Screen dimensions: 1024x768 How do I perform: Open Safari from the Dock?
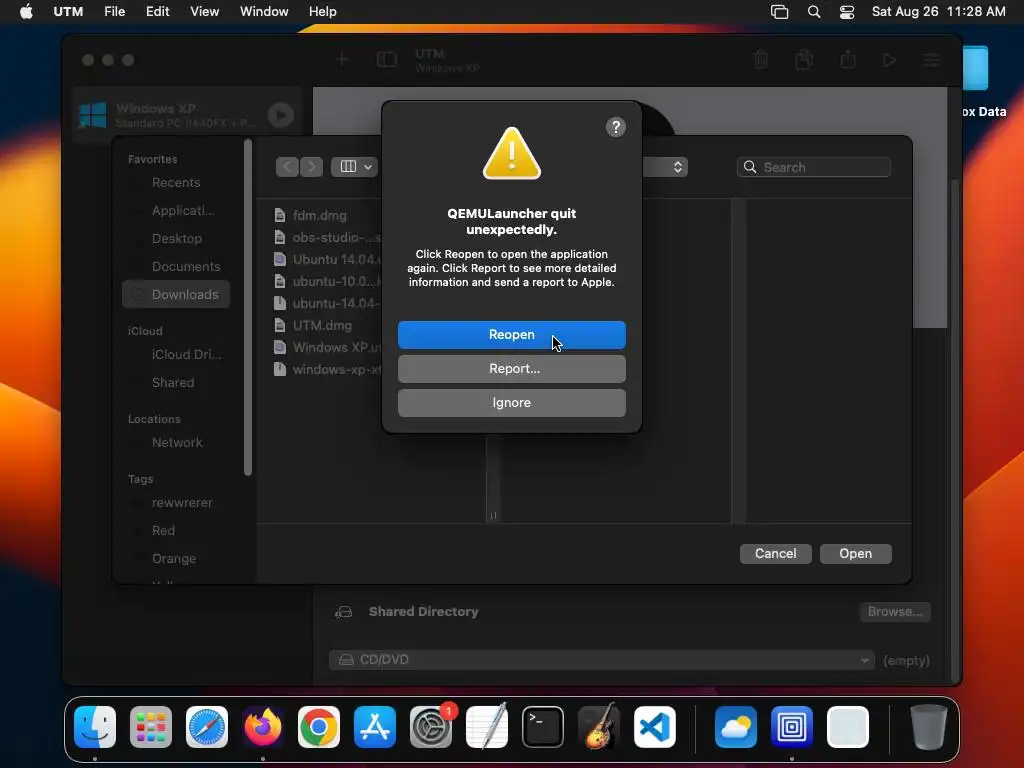coord(207,726)
